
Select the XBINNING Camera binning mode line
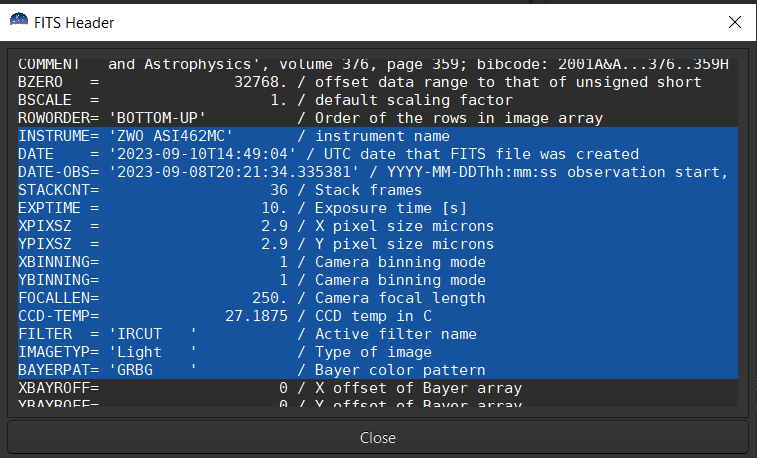tap(378, 262)
